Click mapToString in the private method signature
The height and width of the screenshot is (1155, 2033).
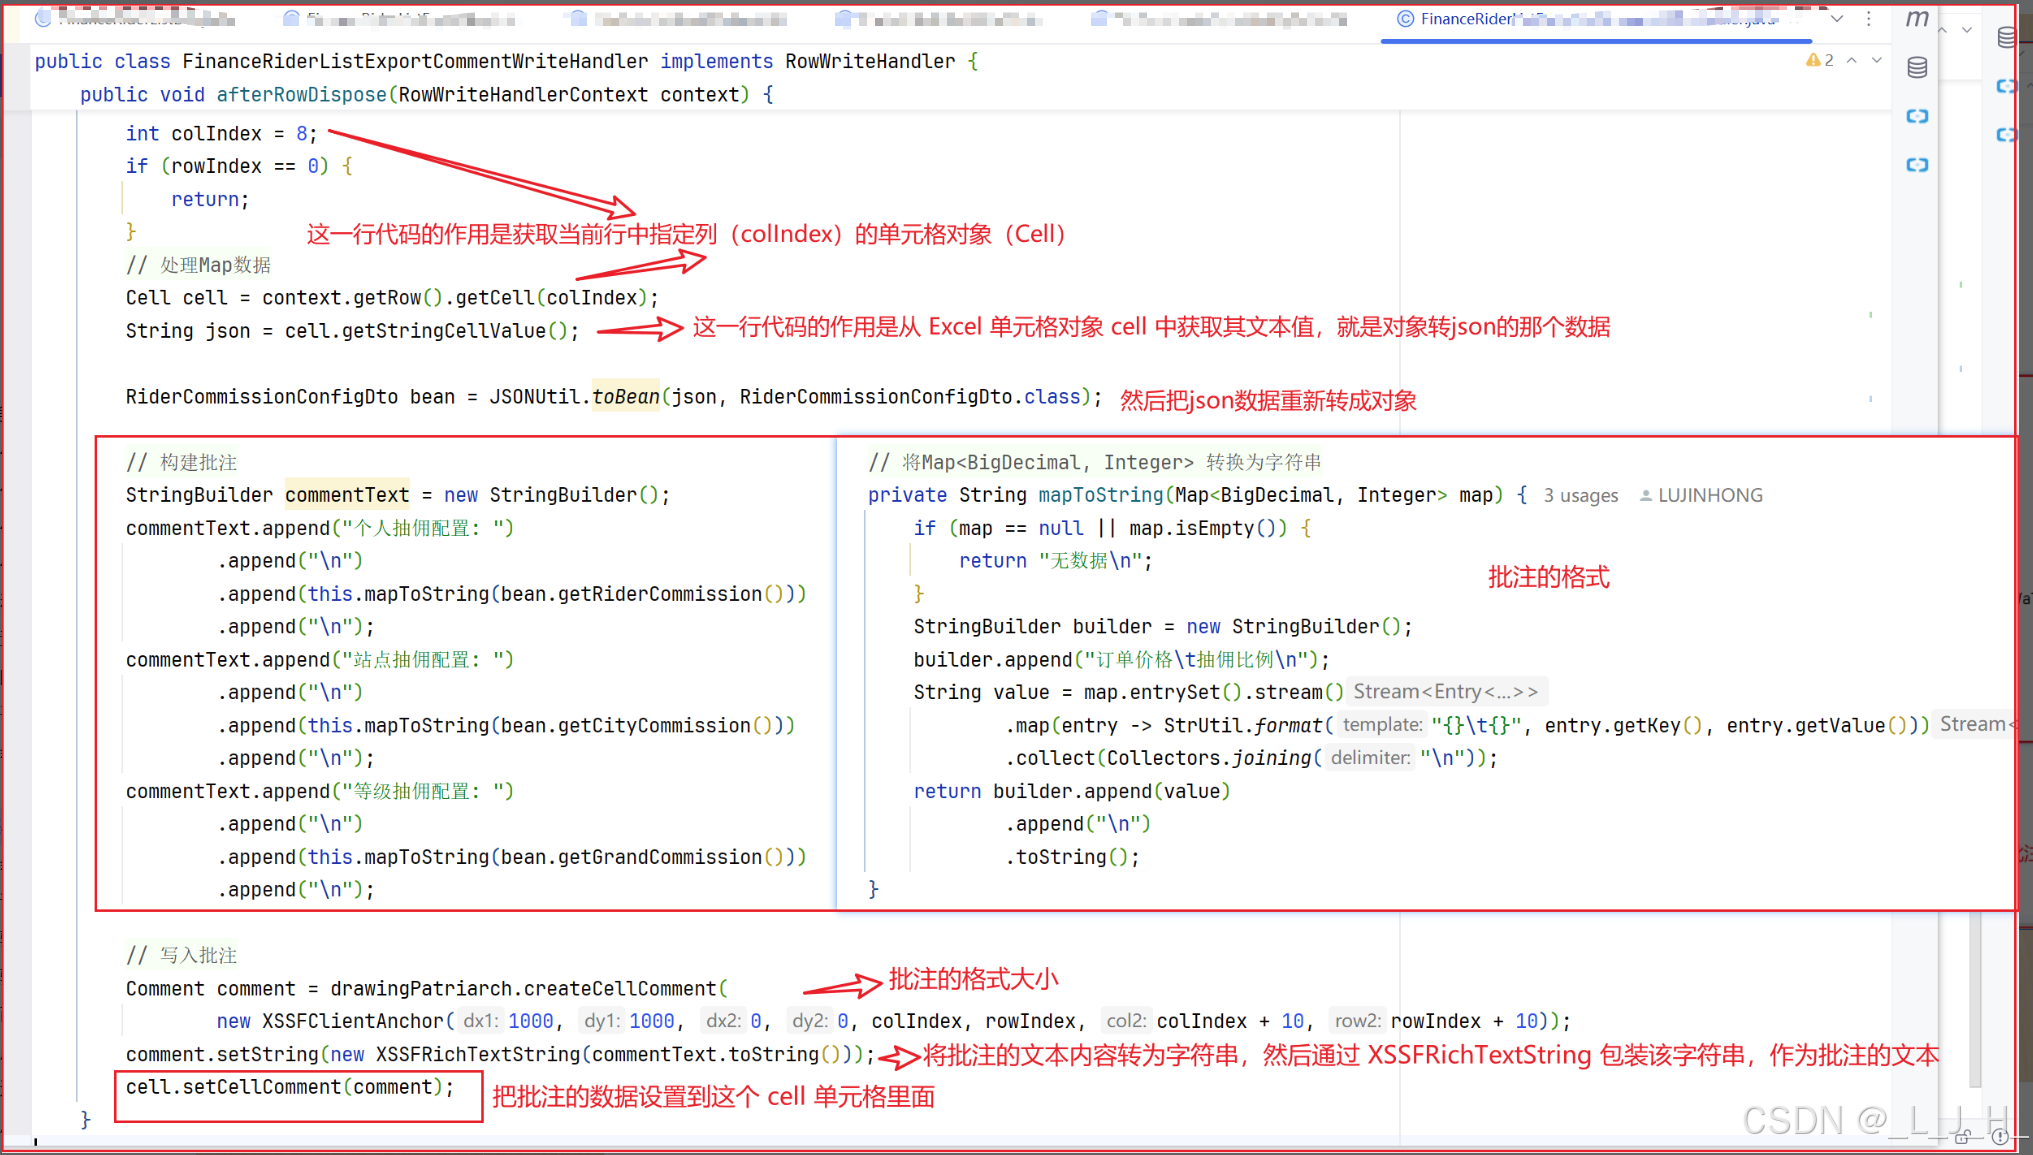tap(1101, 494)
